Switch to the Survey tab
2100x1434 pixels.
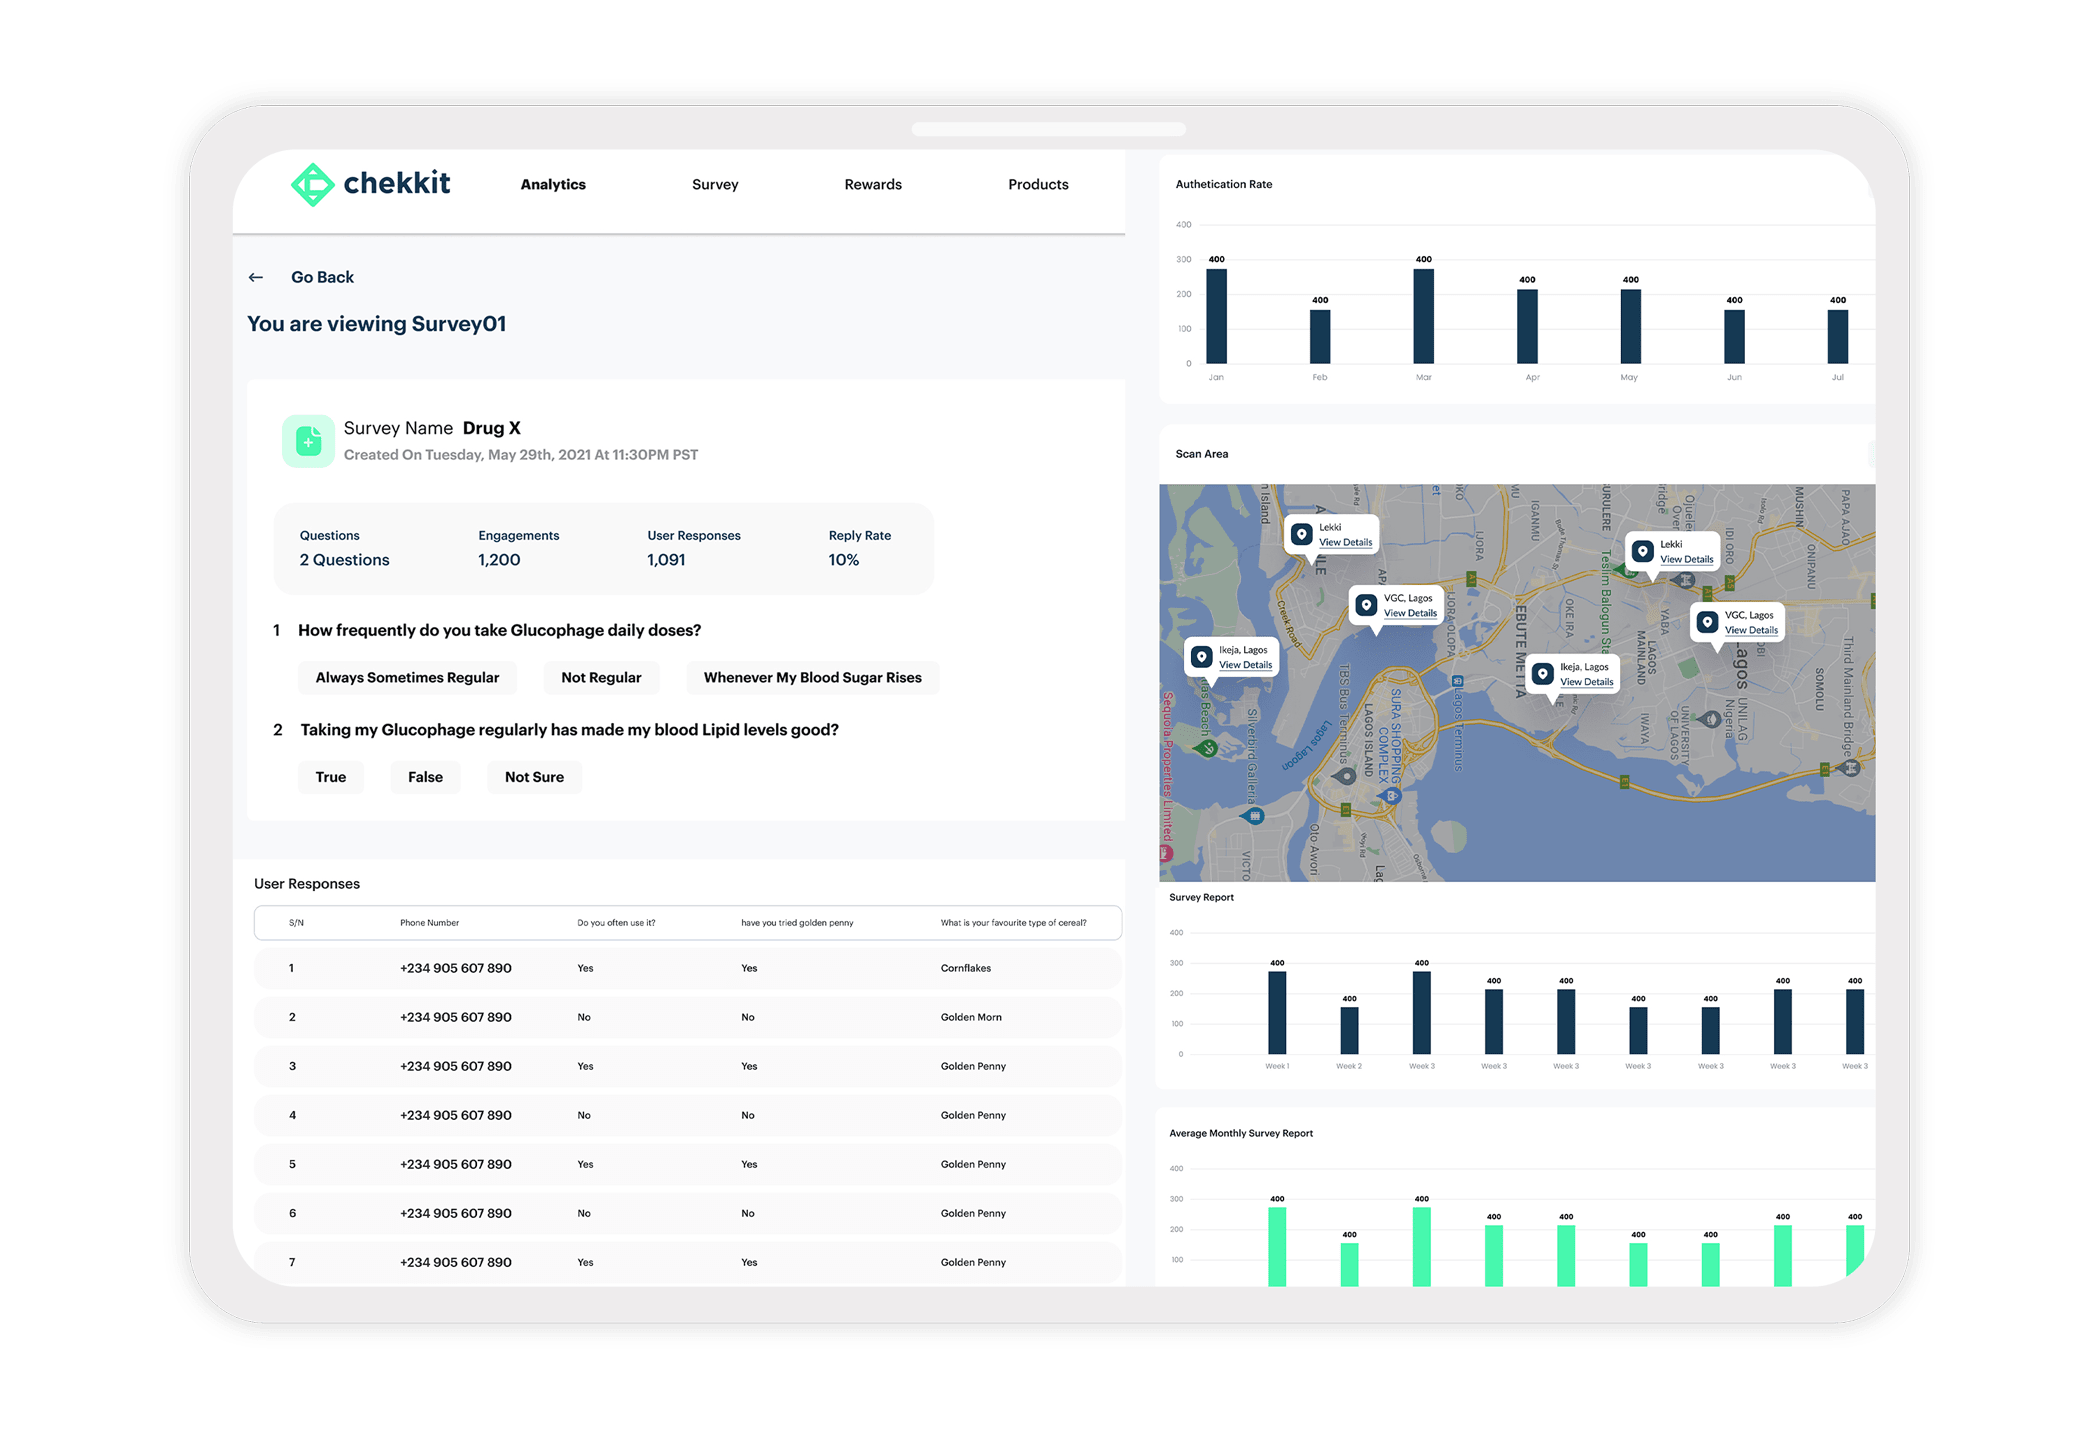[715, 185]
